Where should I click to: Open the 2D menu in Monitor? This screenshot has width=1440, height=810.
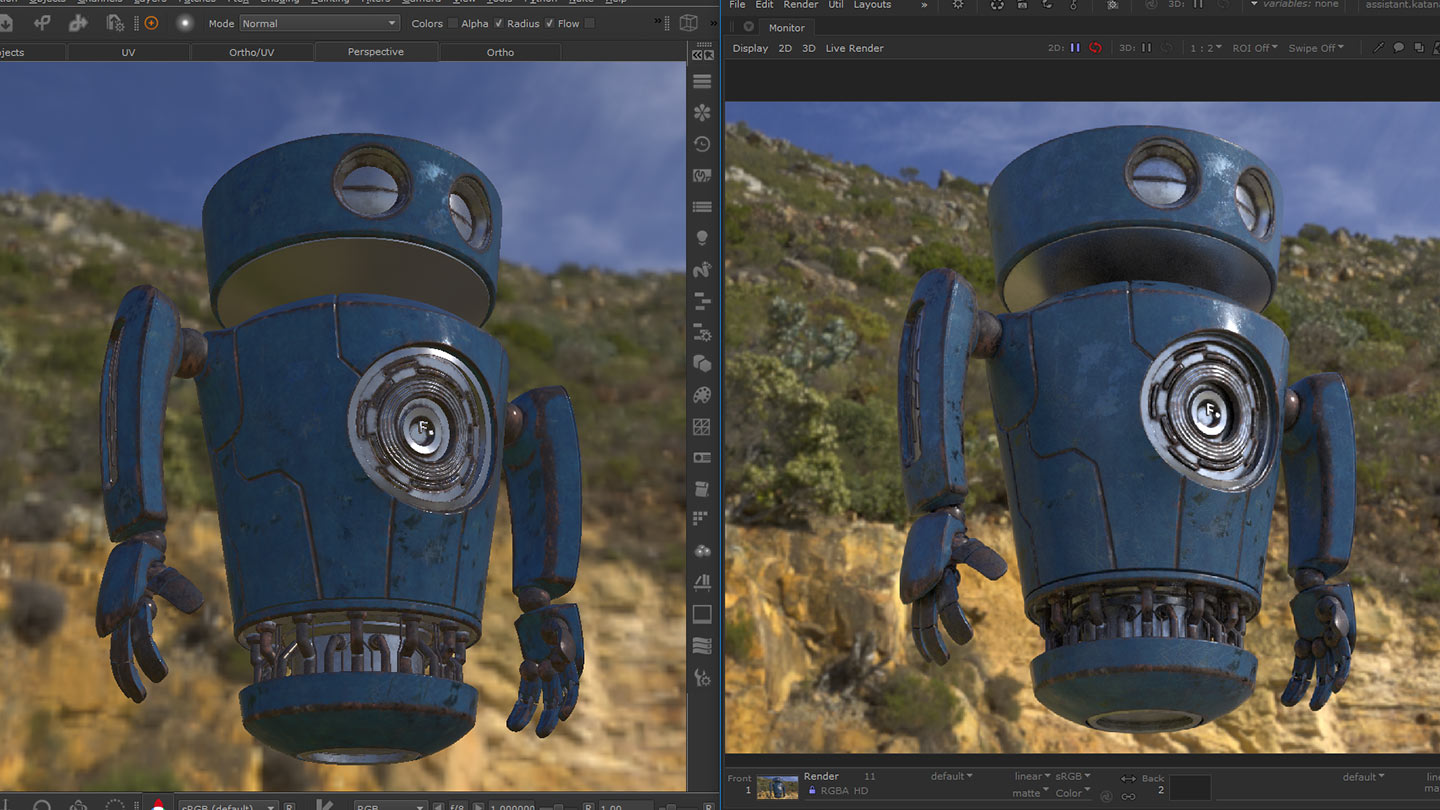[785, 48]
